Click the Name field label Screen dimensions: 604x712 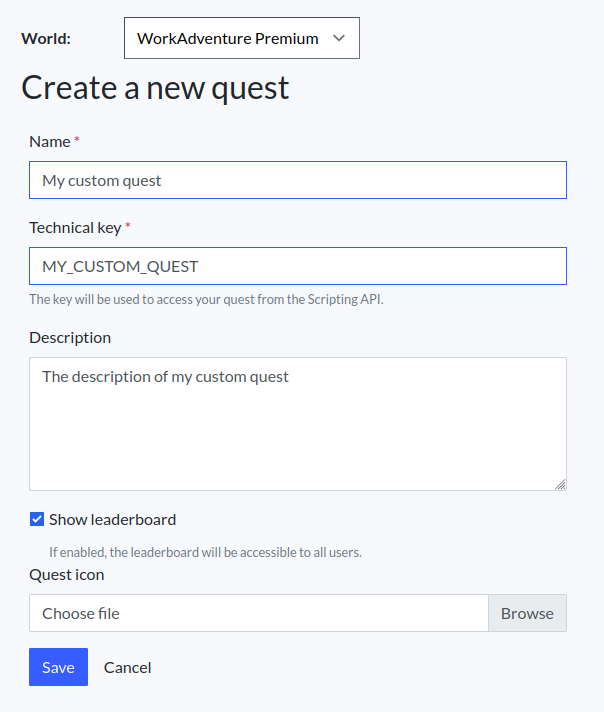click(50, 141)
